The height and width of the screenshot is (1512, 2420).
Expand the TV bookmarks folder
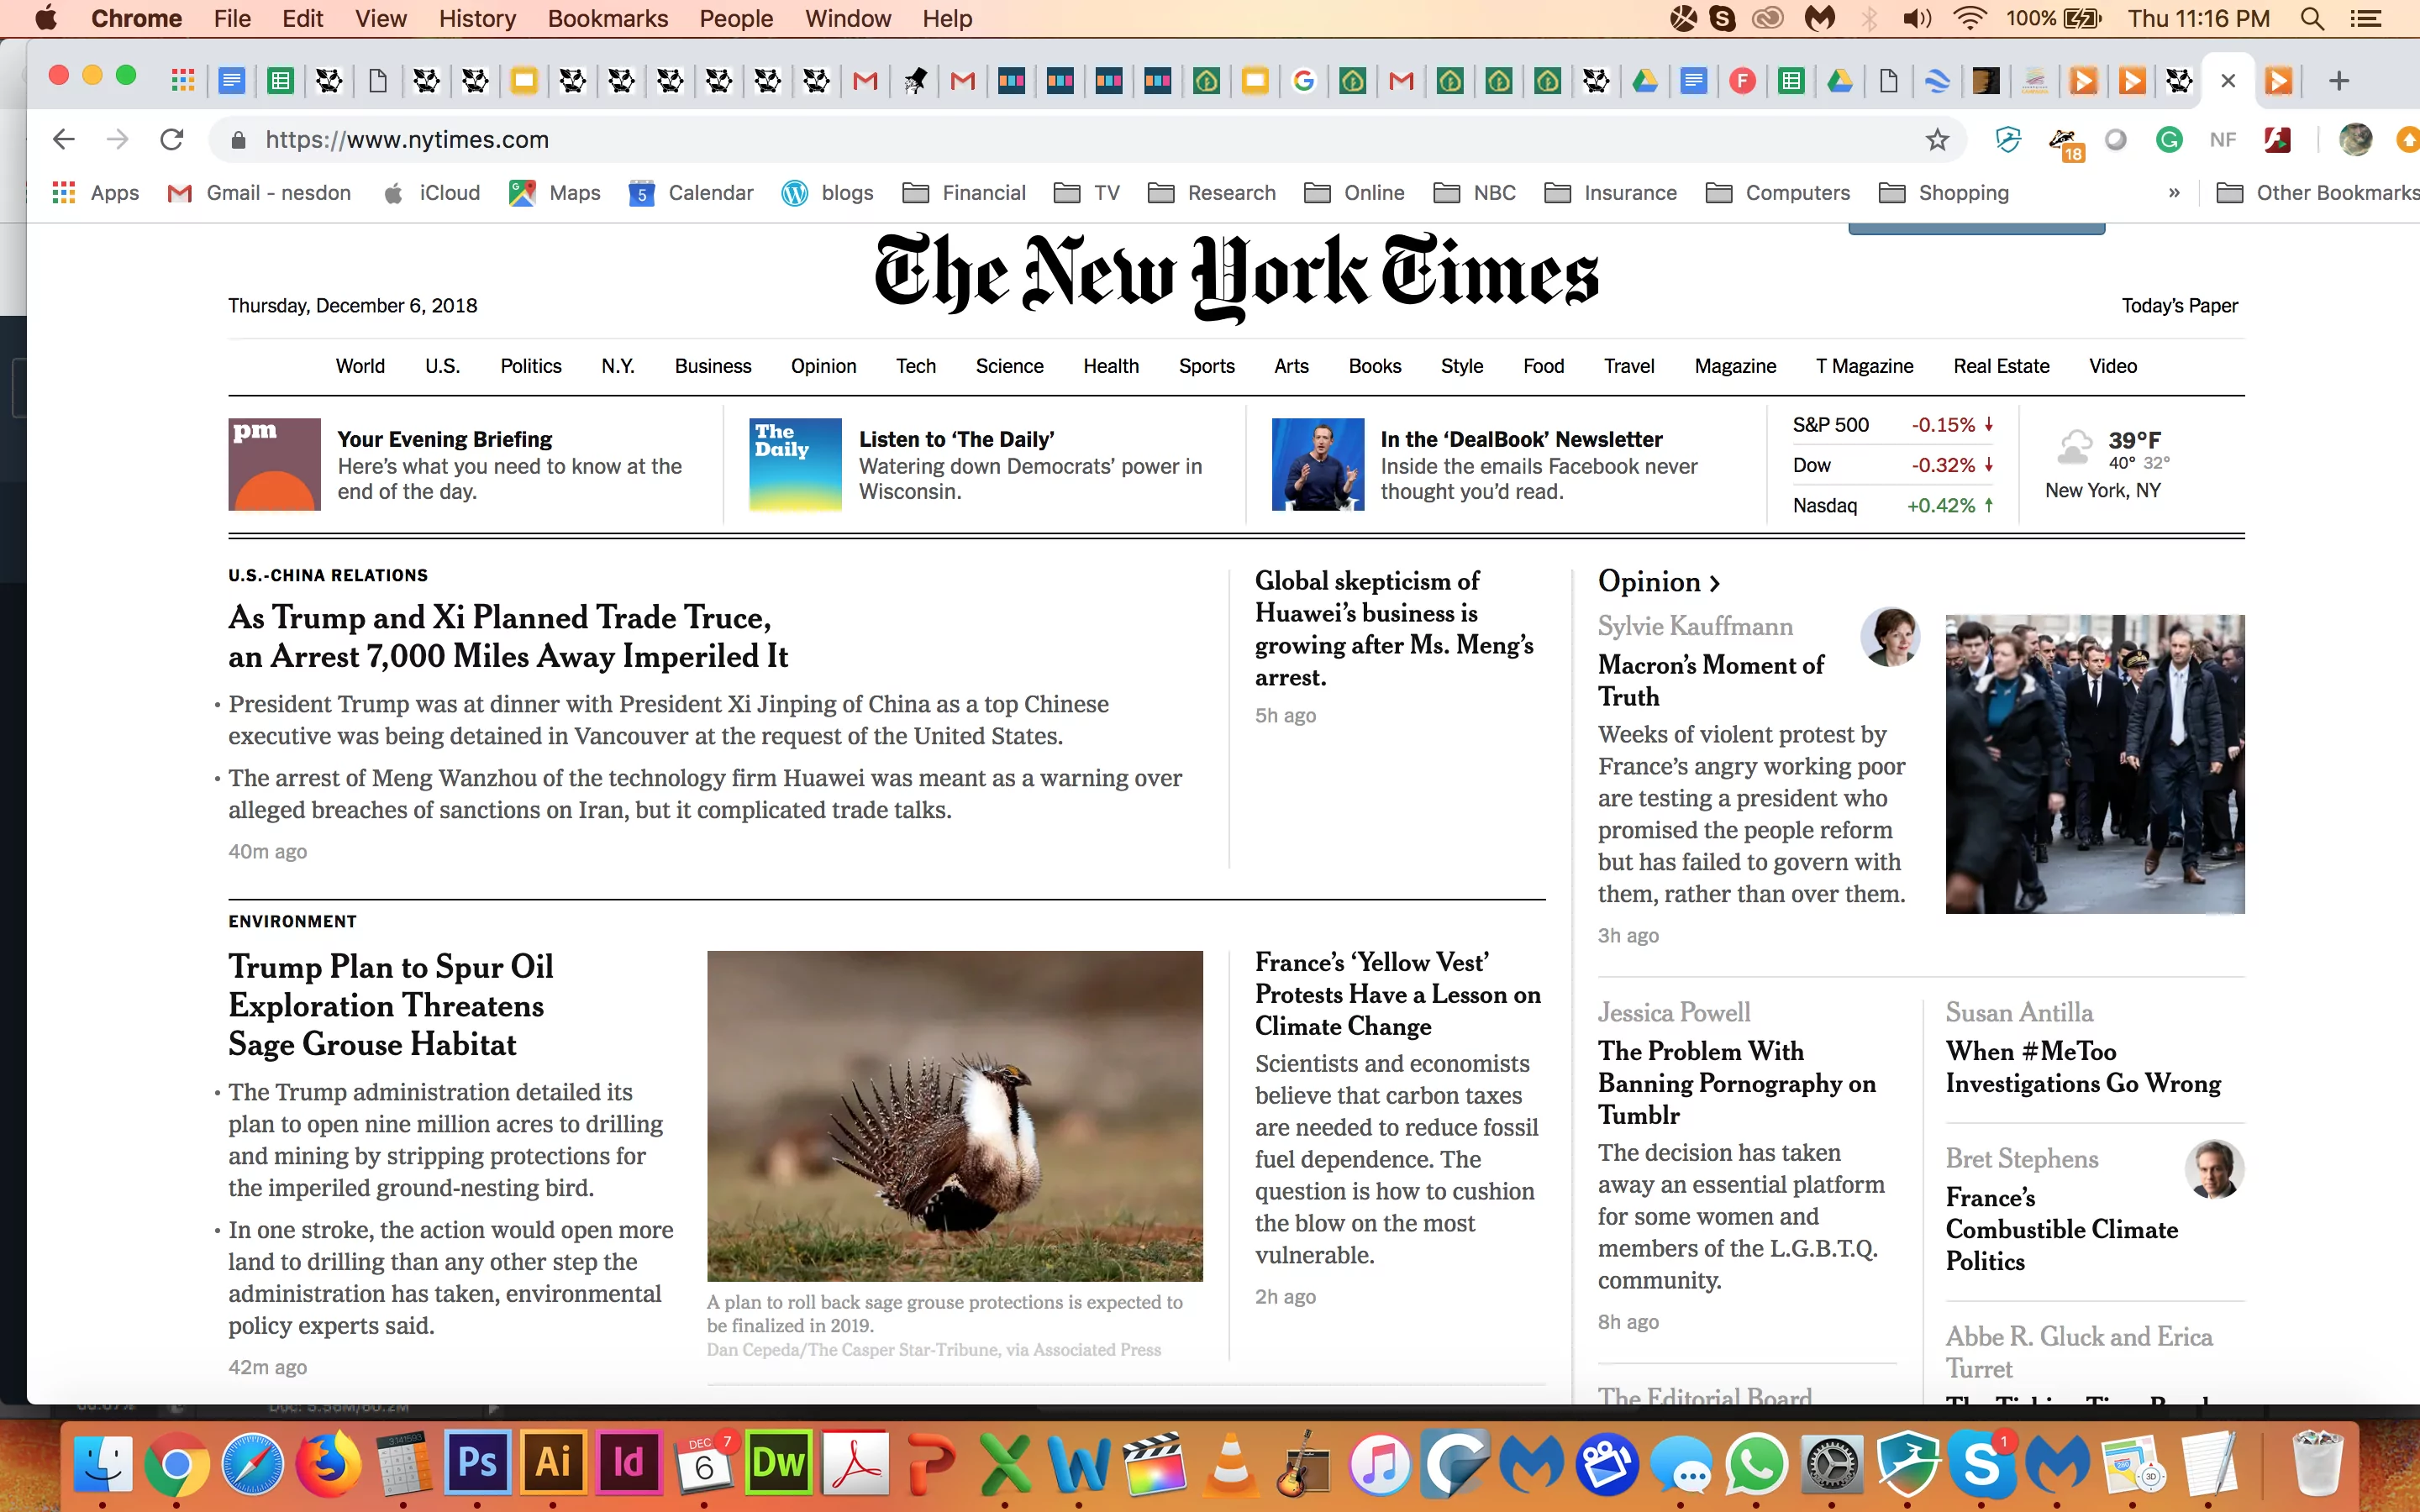coord(1087,193)
